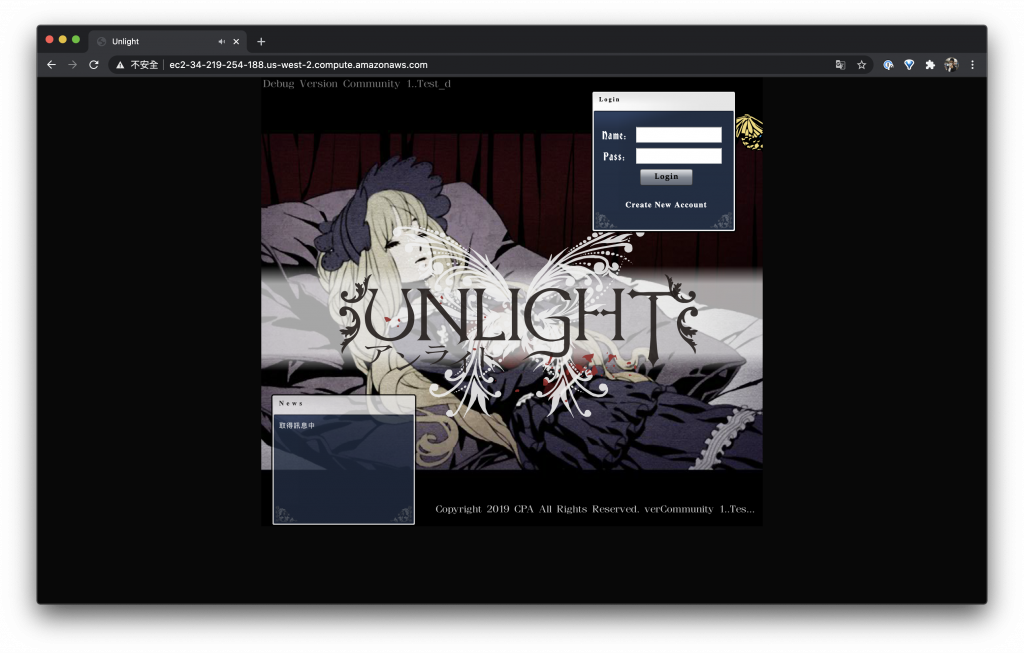The image size is (1024, 653).
Task: Click the Pass input field
Action: 679,155
